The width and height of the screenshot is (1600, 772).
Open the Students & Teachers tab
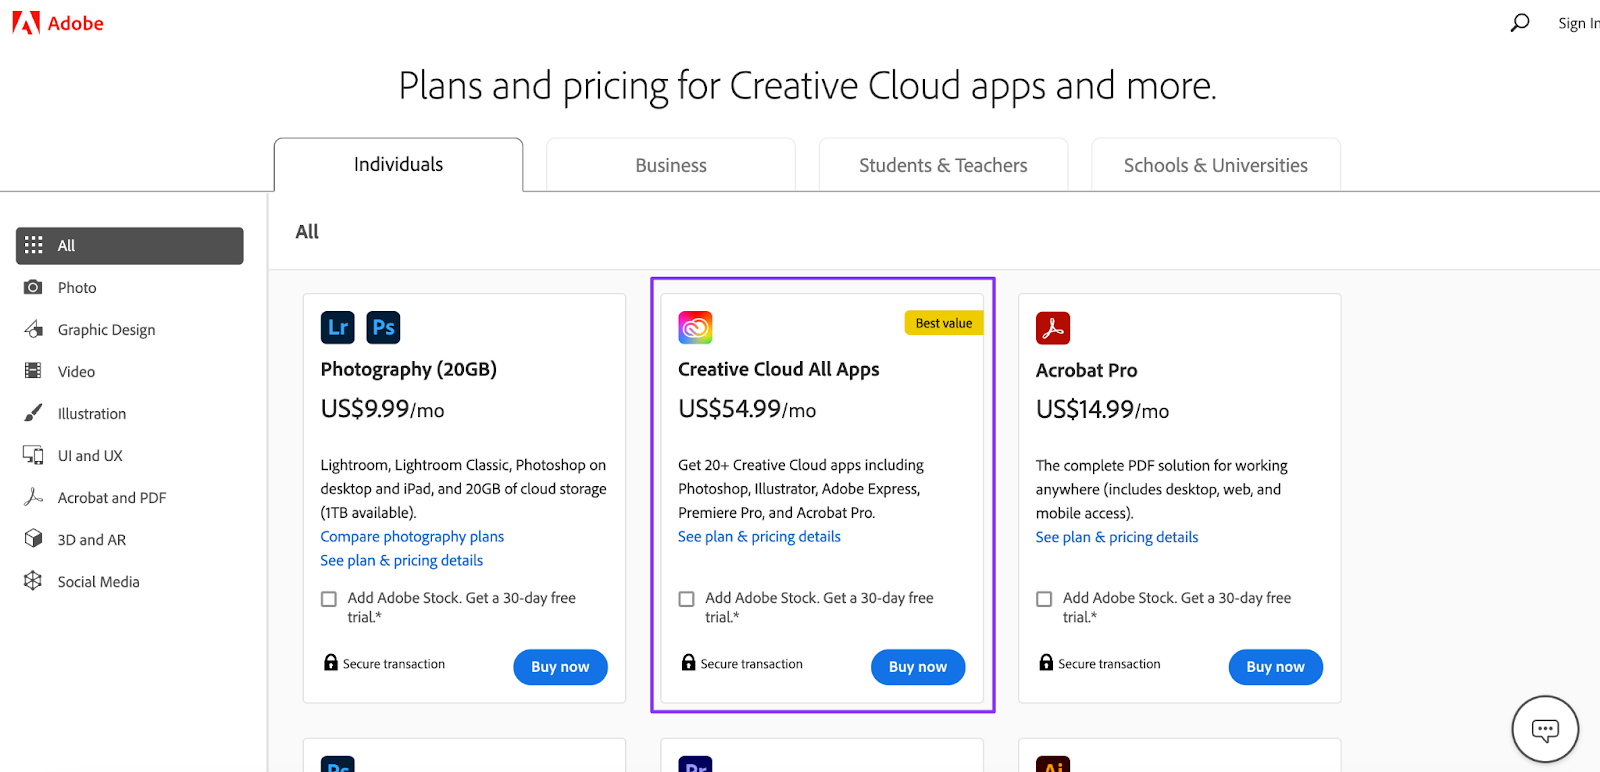tap(943, 165)
